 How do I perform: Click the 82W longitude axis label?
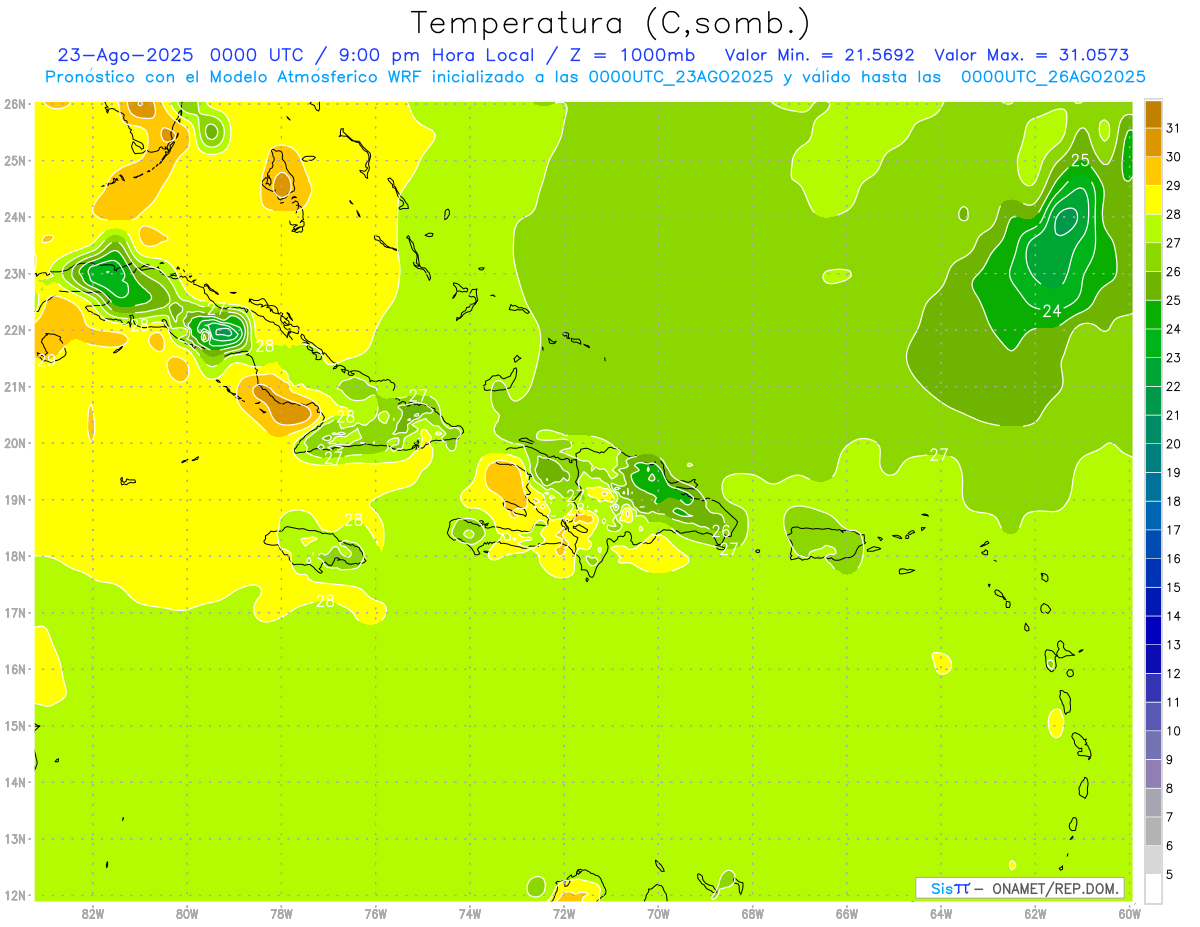[x=93, y=912]
